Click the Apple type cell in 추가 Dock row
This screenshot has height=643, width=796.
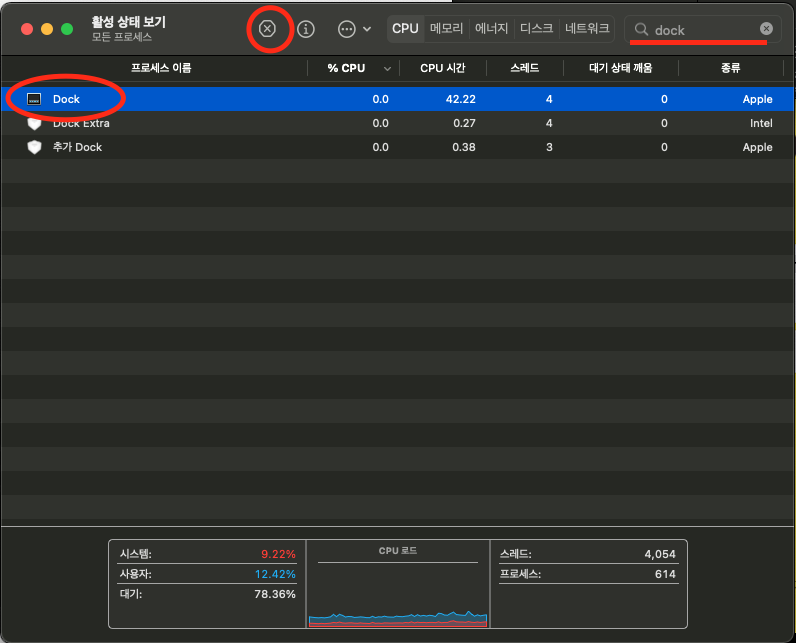click(x=757, y=147)
